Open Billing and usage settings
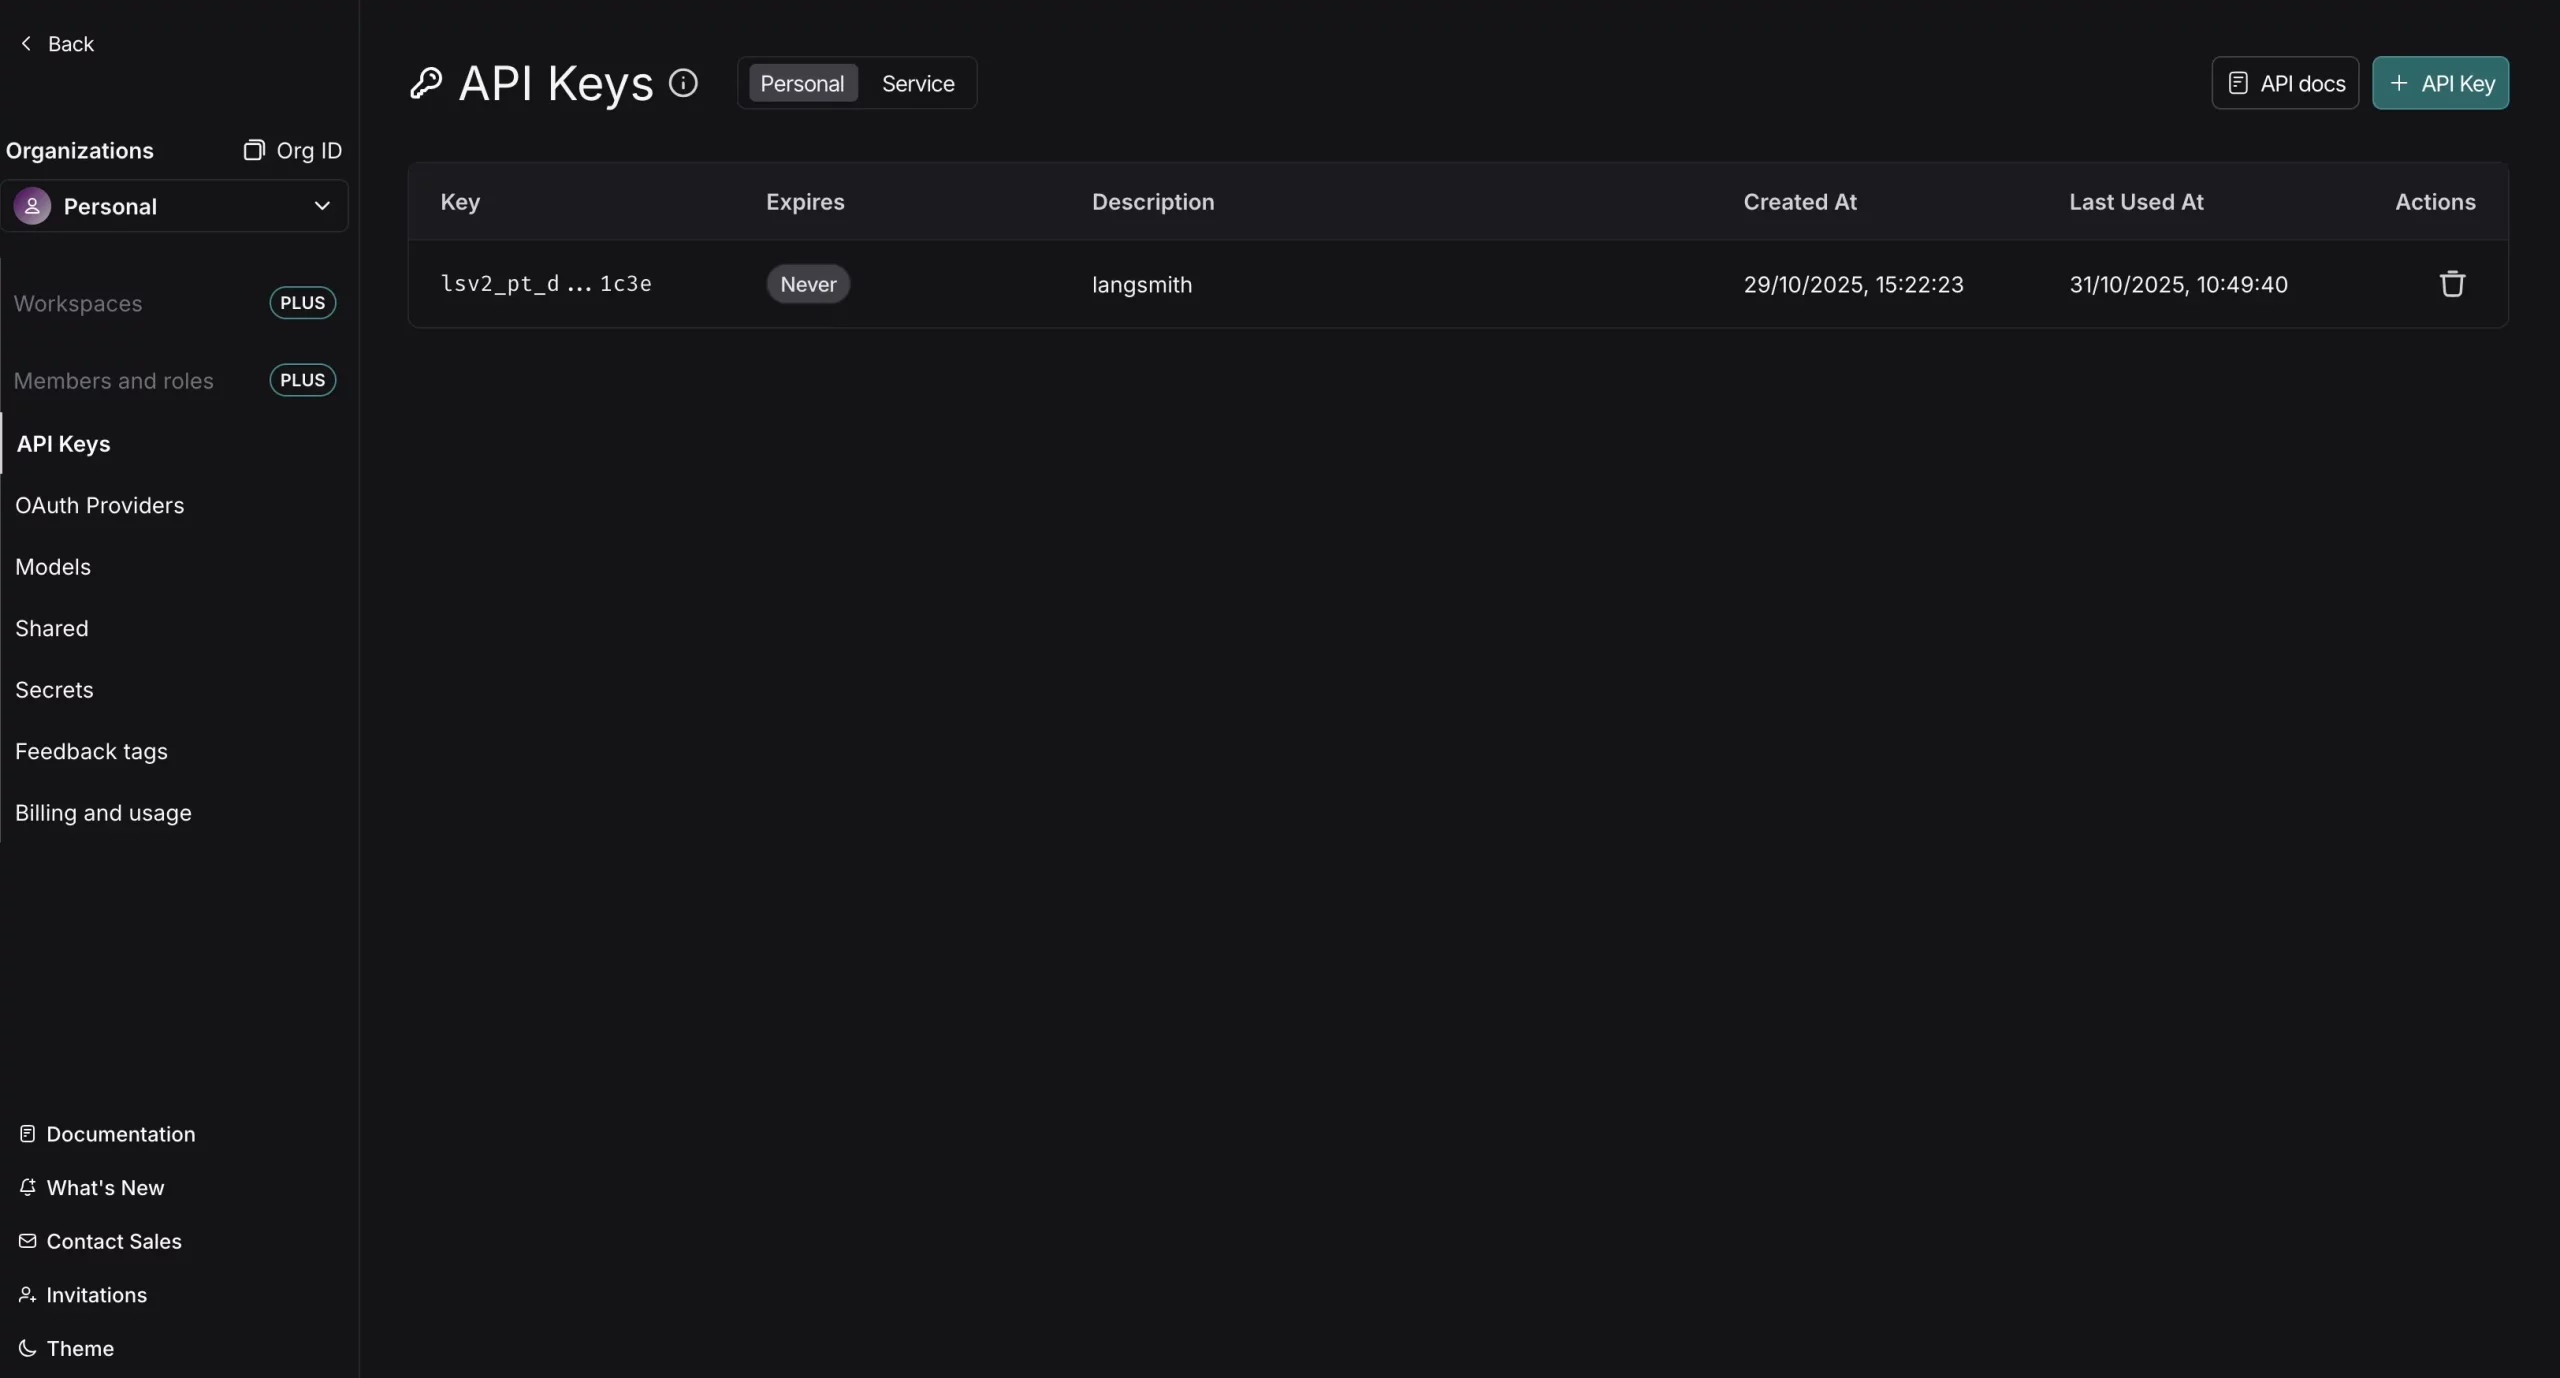 tap(104, 813)
